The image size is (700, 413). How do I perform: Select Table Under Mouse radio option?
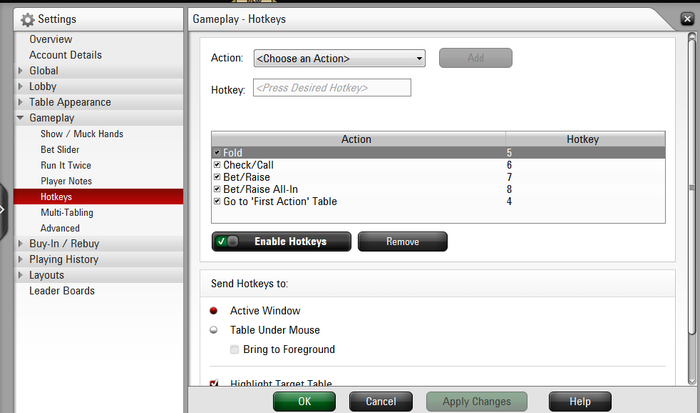213,330
